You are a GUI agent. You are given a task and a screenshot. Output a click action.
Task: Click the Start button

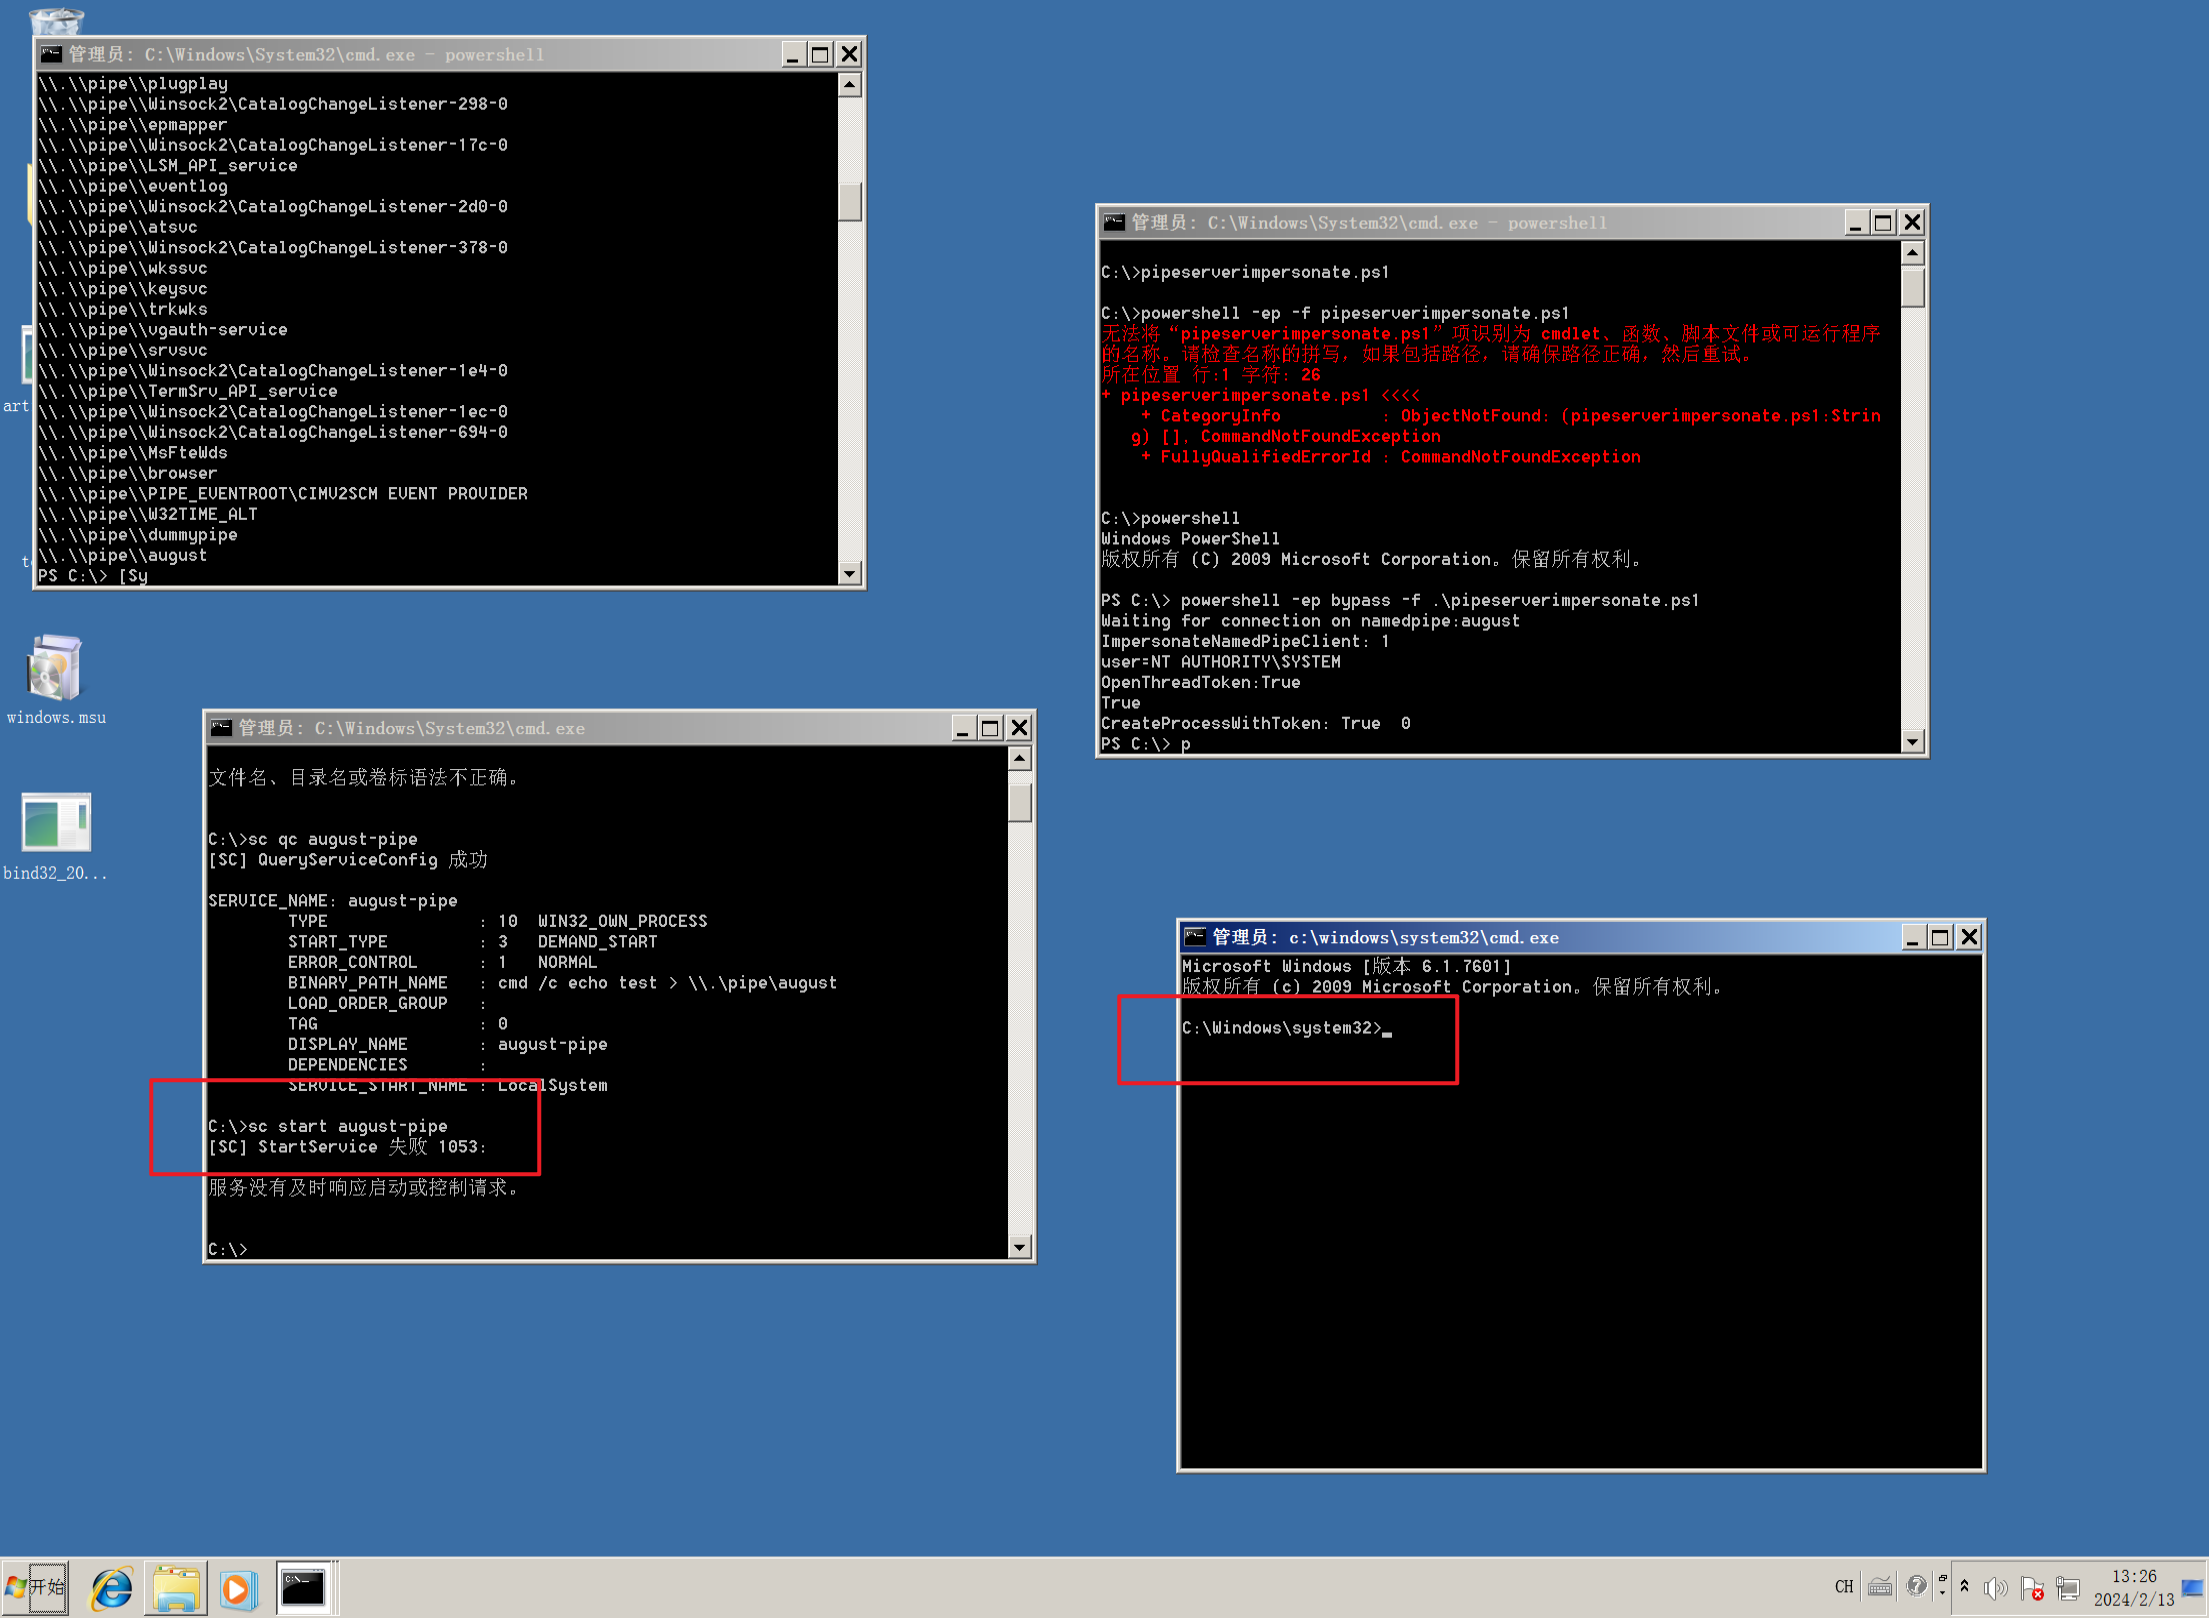[x=36, y=1588]
